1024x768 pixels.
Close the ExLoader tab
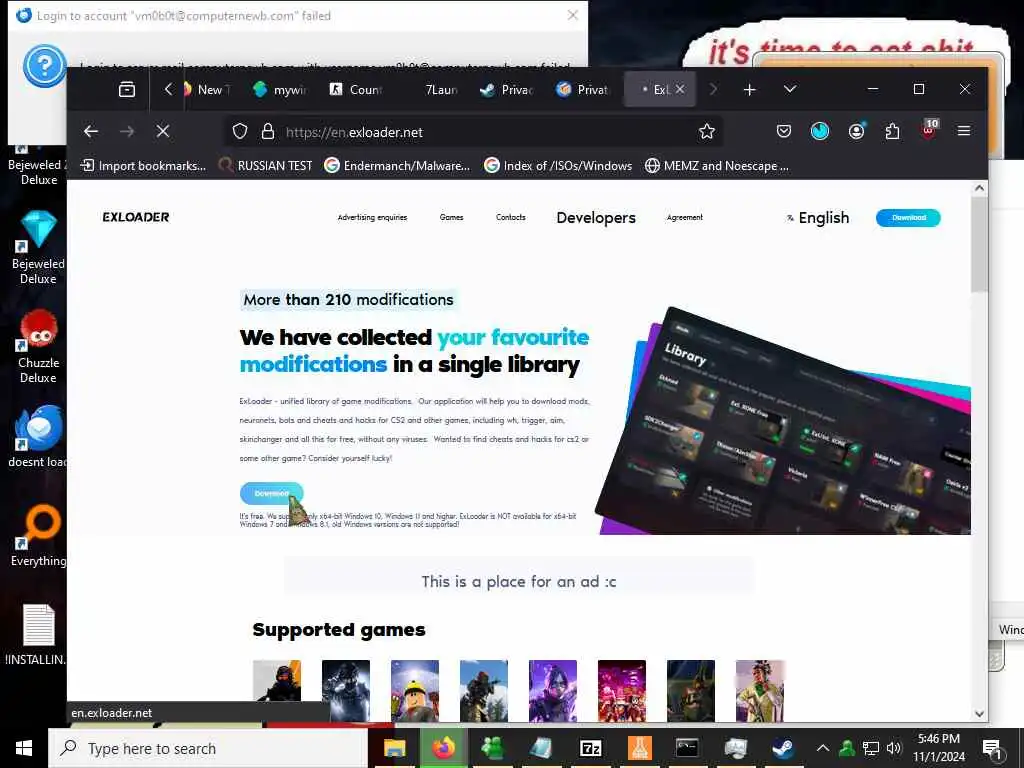[680, 89]
